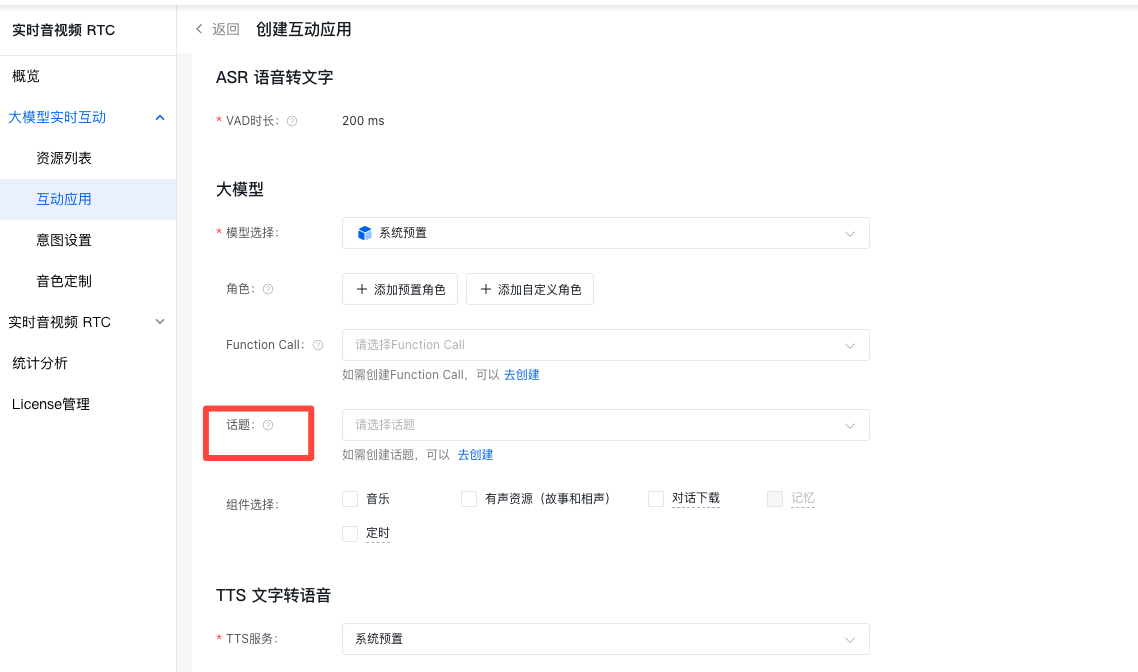
Task: Enable the 定时 checkbox
Action: click(350, 534)
